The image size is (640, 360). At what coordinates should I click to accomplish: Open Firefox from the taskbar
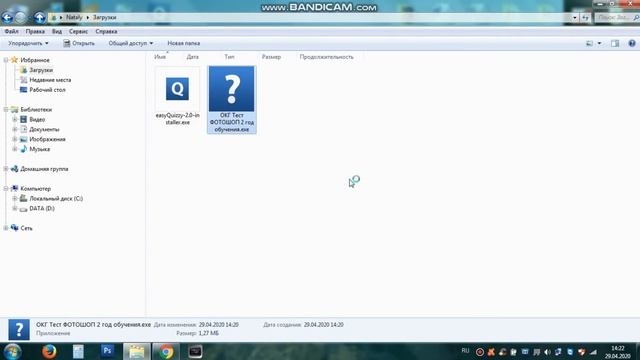click(x=49, y=351)
